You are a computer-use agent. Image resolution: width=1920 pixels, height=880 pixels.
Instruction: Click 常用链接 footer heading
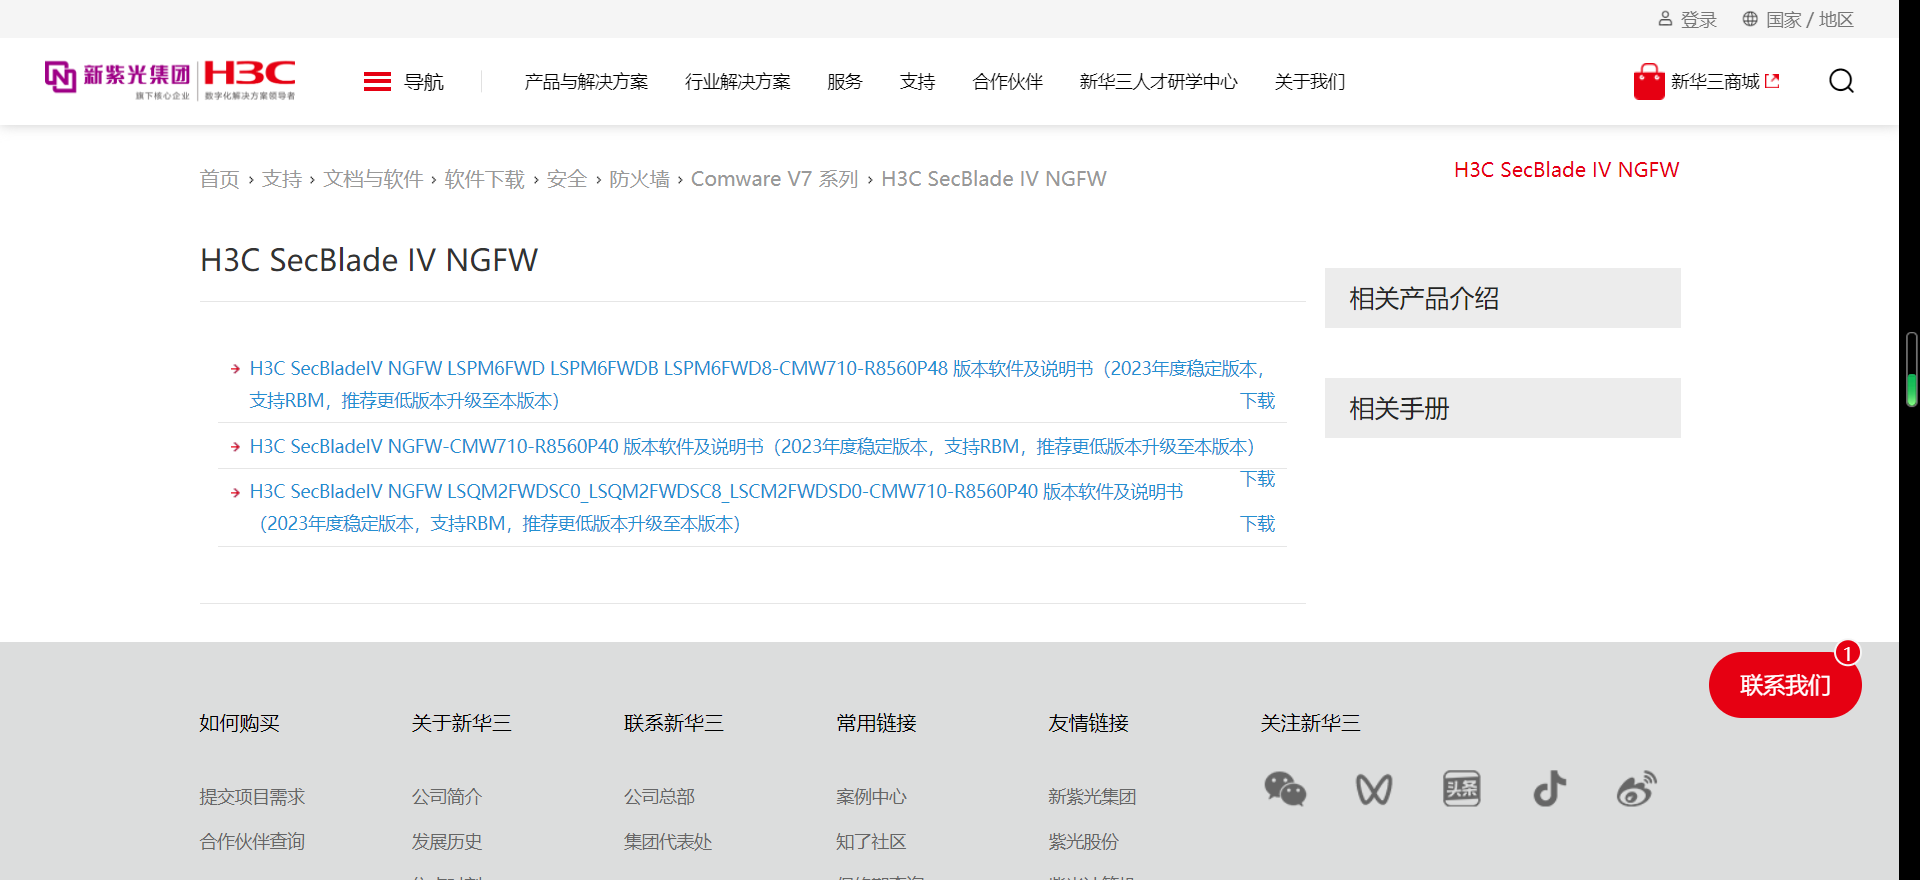(x=876, y=723)
